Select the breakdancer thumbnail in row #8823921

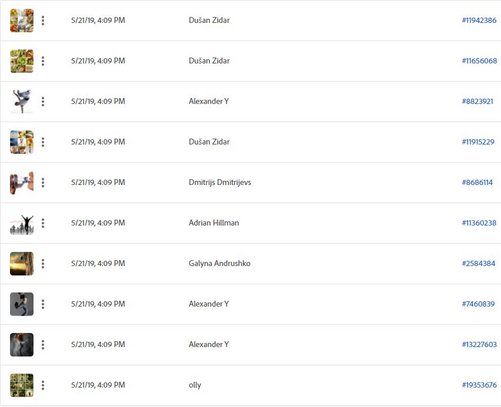point(22,101)
